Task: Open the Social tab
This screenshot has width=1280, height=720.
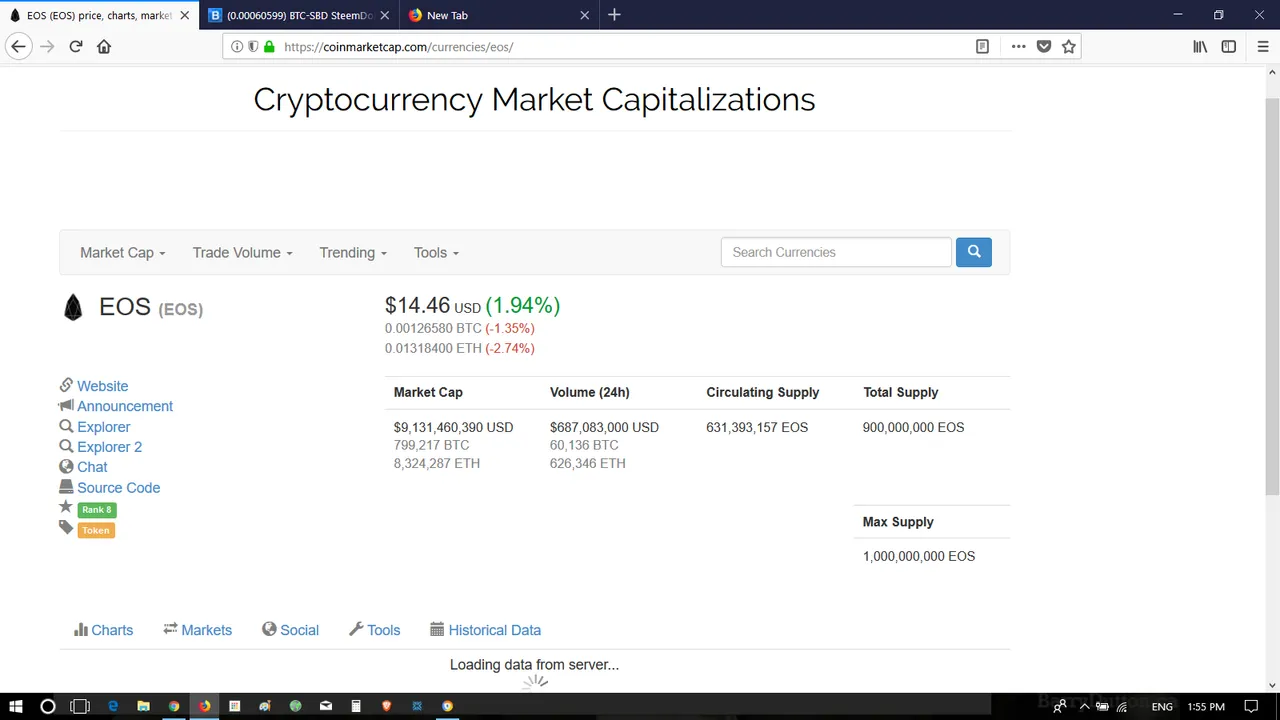Action: pos(290,630)
